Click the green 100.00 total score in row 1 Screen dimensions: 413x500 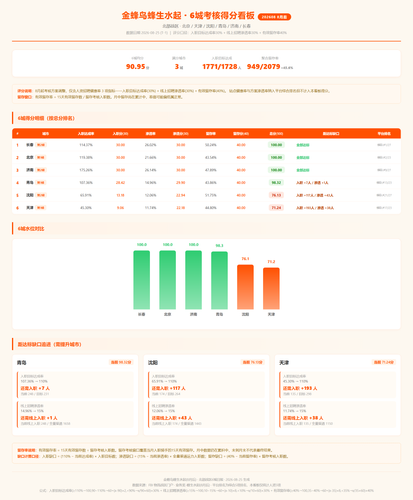tap(276, 145)
